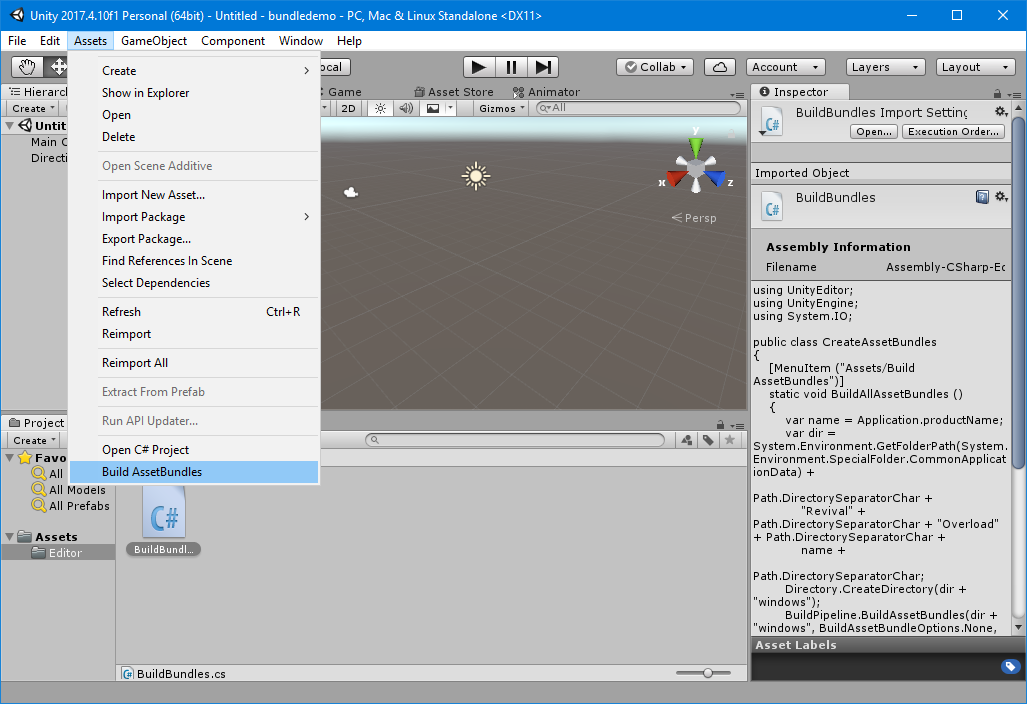Image resolution: width=1027 pixels, height=704 pixels.
Task: Open the Inspector panel options menu icon
Action: 1013,94
